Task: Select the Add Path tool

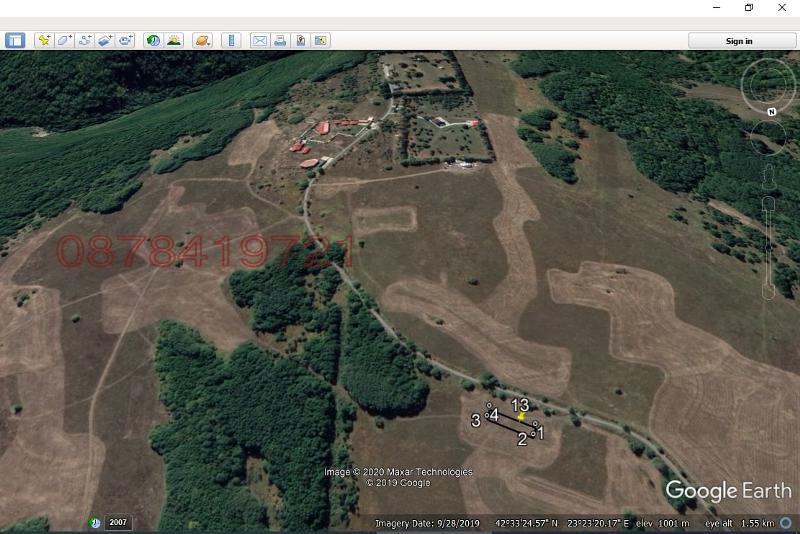Action: pos(85,41)
